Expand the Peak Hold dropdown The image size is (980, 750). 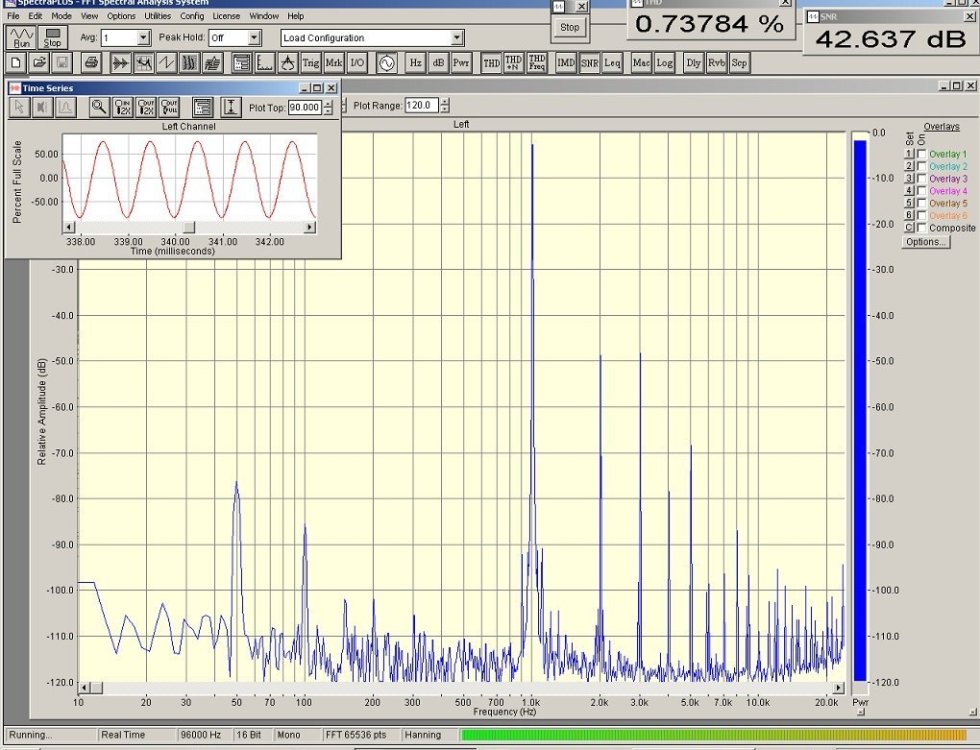(254, 38)
